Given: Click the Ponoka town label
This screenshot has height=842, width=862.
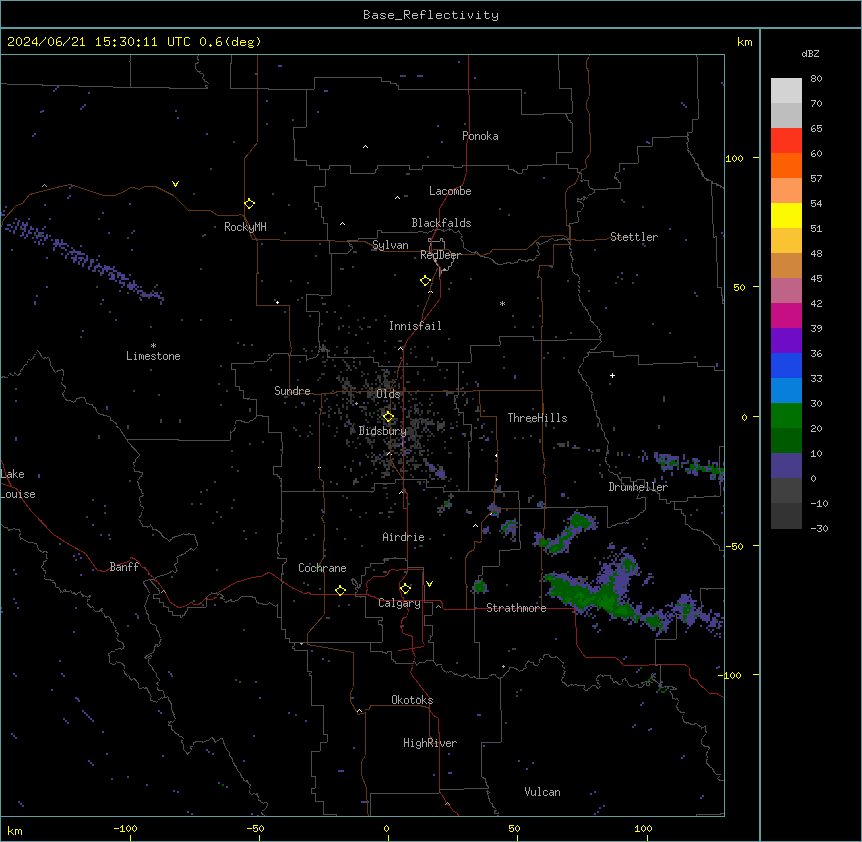Looking at the screenshot, I should pyautogui.click(x=480, y=136).
